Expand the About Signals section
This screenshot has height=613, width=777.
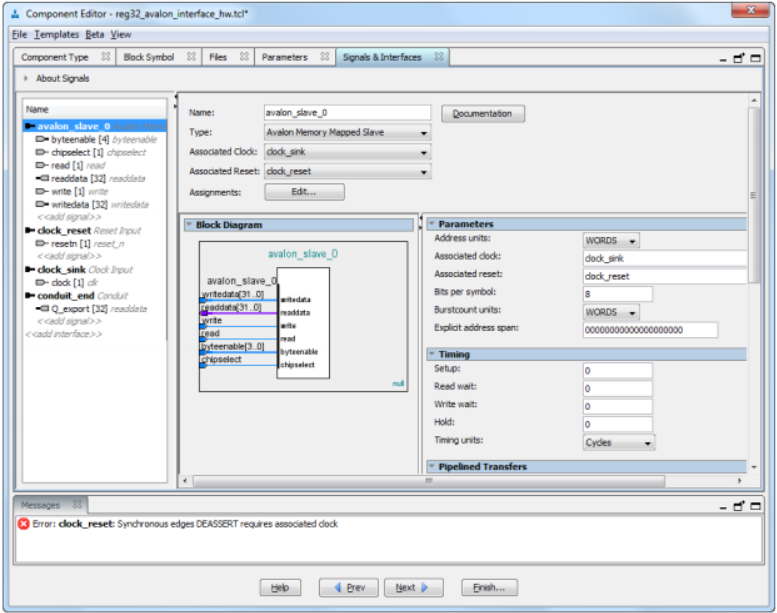coord(26,78)
